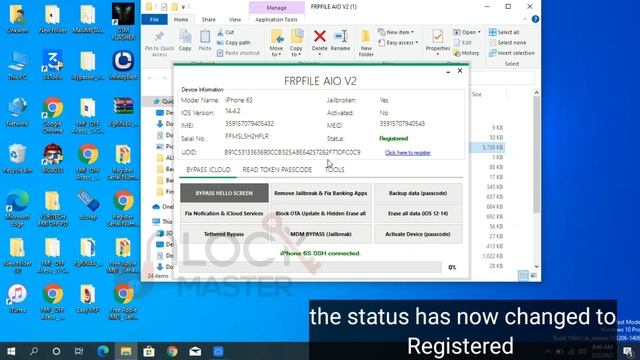640x360 pixels.
Task: Expand the Open dropdown in ribbon
Action: (467, 32)
